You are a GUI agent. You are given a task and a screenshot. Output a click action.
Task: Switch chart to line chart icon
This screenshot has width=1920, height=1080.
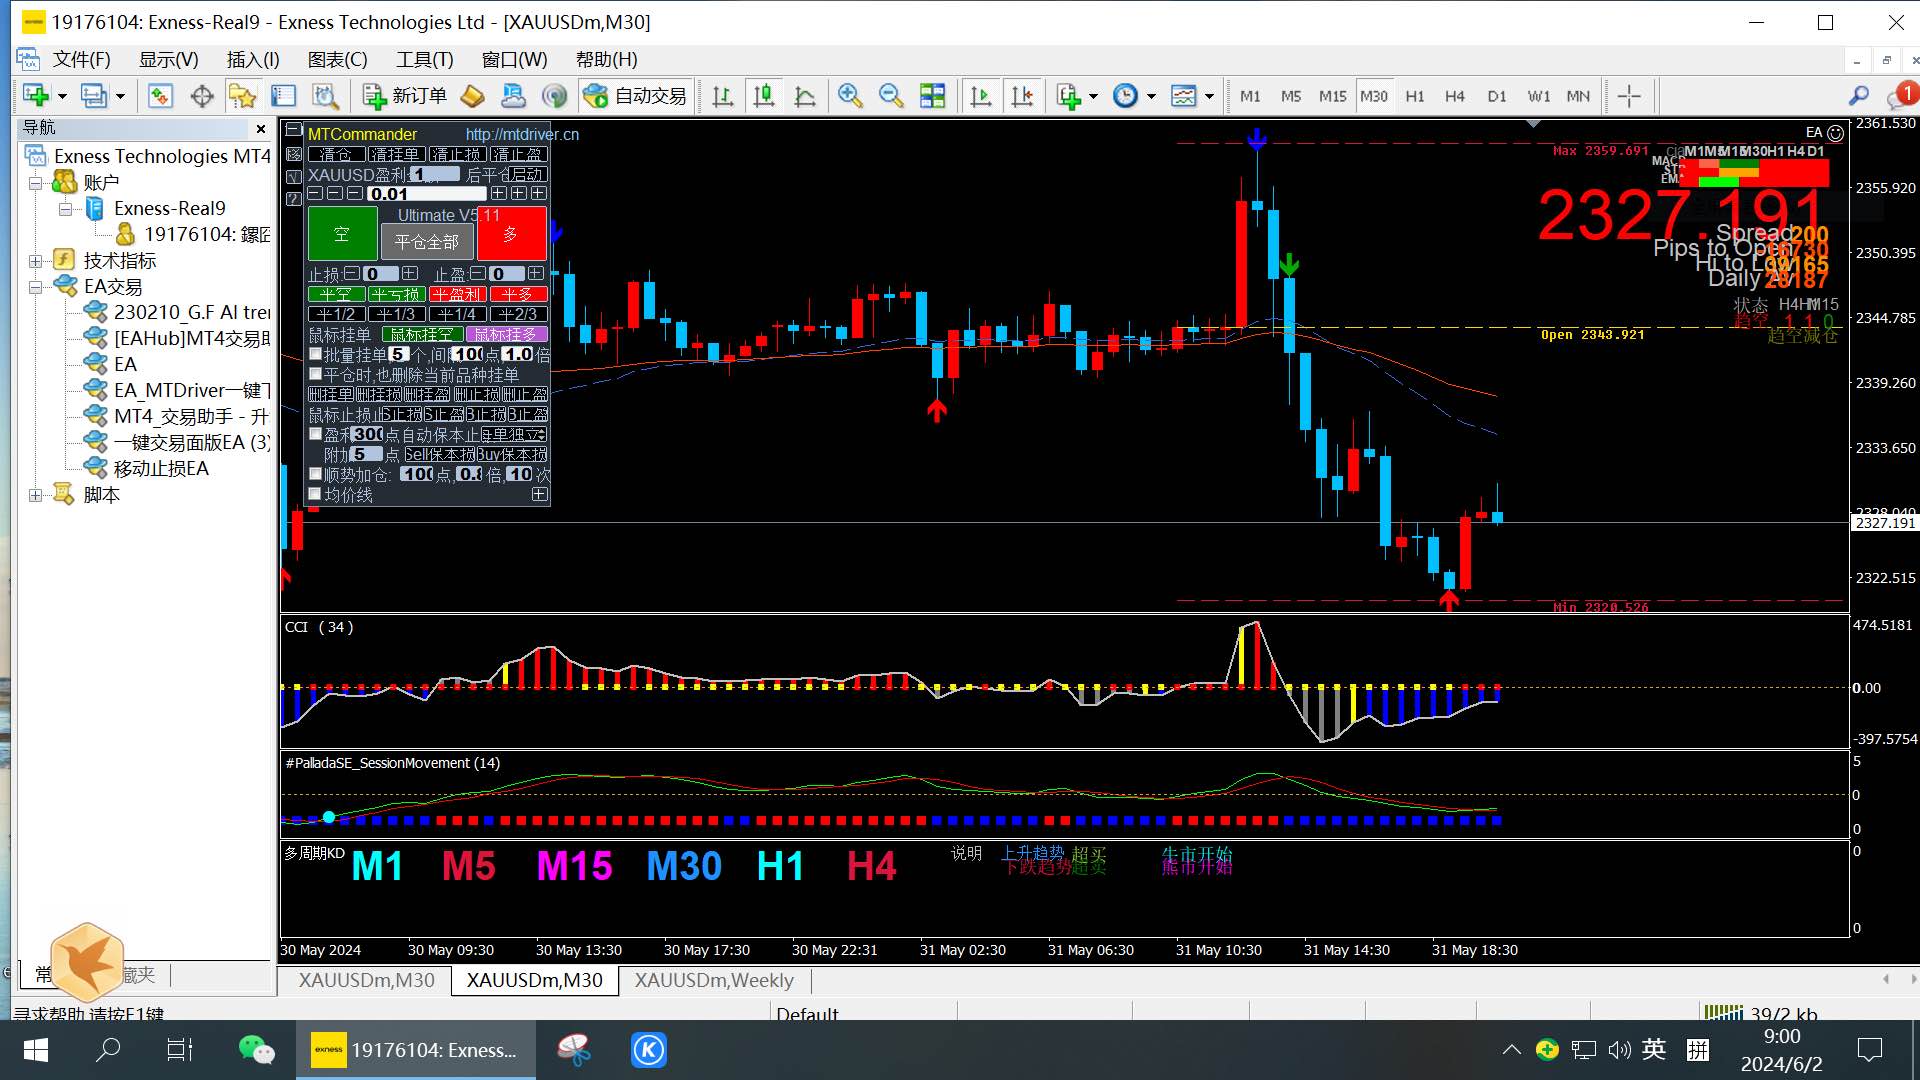point(805,96)
